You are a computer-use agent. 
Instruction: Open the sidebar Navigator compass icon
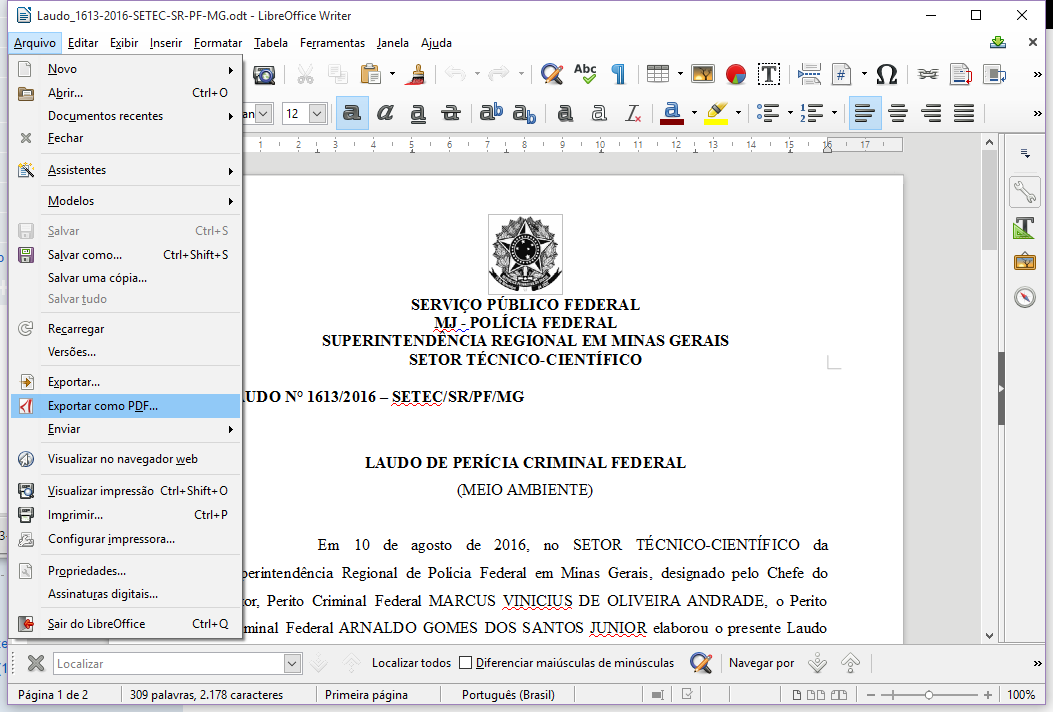1025,297
